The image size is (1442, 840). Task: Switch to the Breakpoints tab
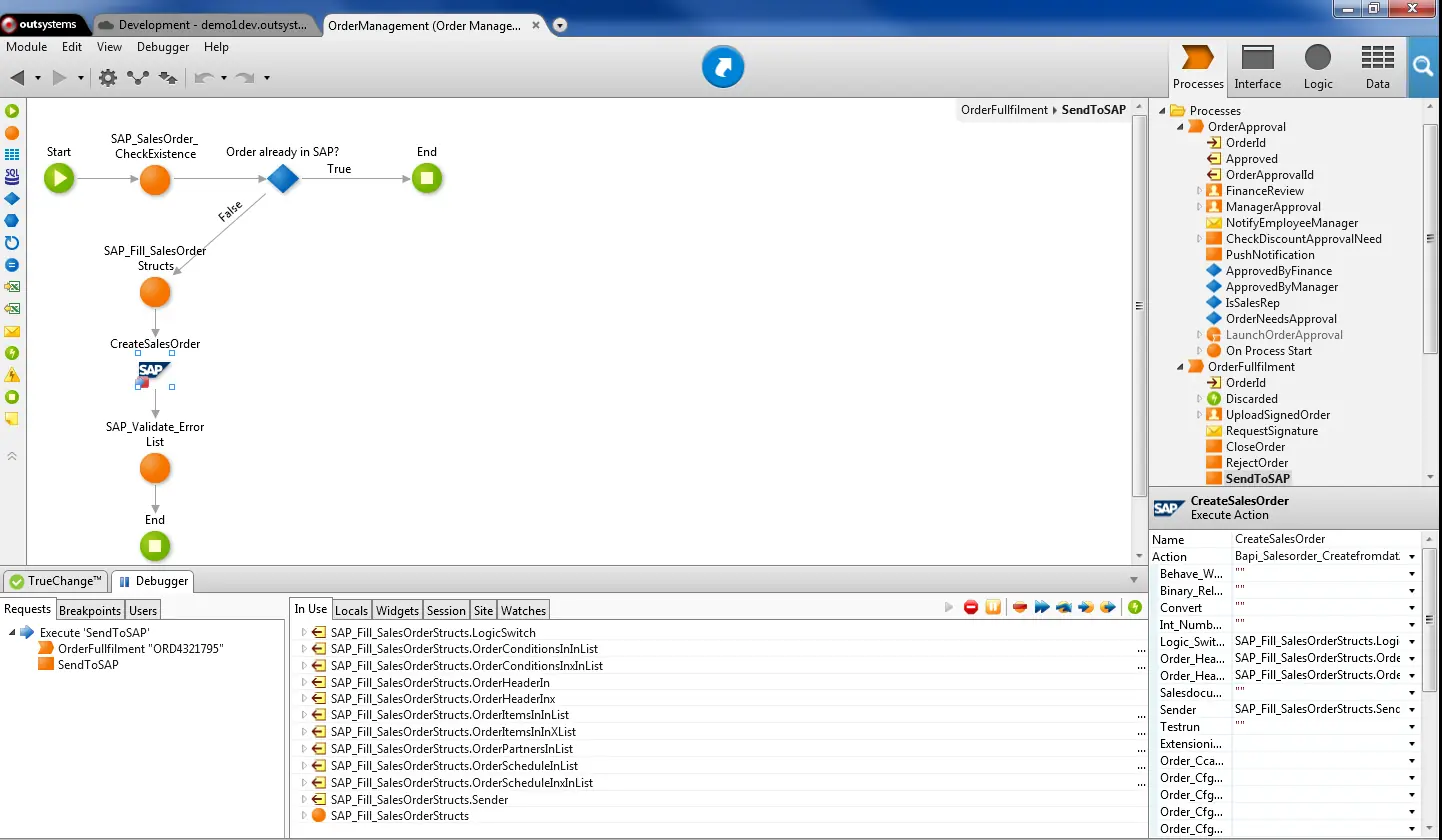point(90,610)
